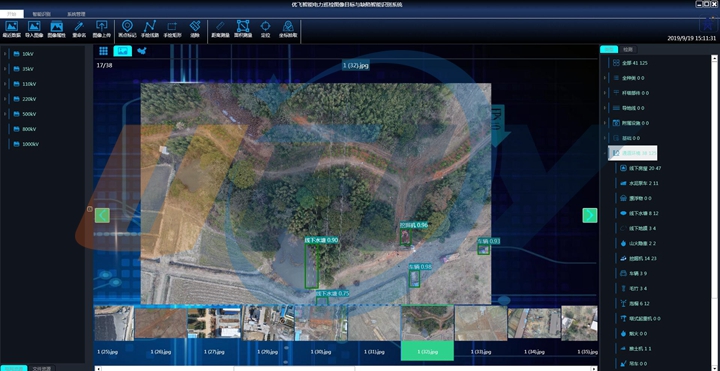Switch to the map view mode
Image resolution: width=720 pixels, height=371 pixels.
point(141,51)
